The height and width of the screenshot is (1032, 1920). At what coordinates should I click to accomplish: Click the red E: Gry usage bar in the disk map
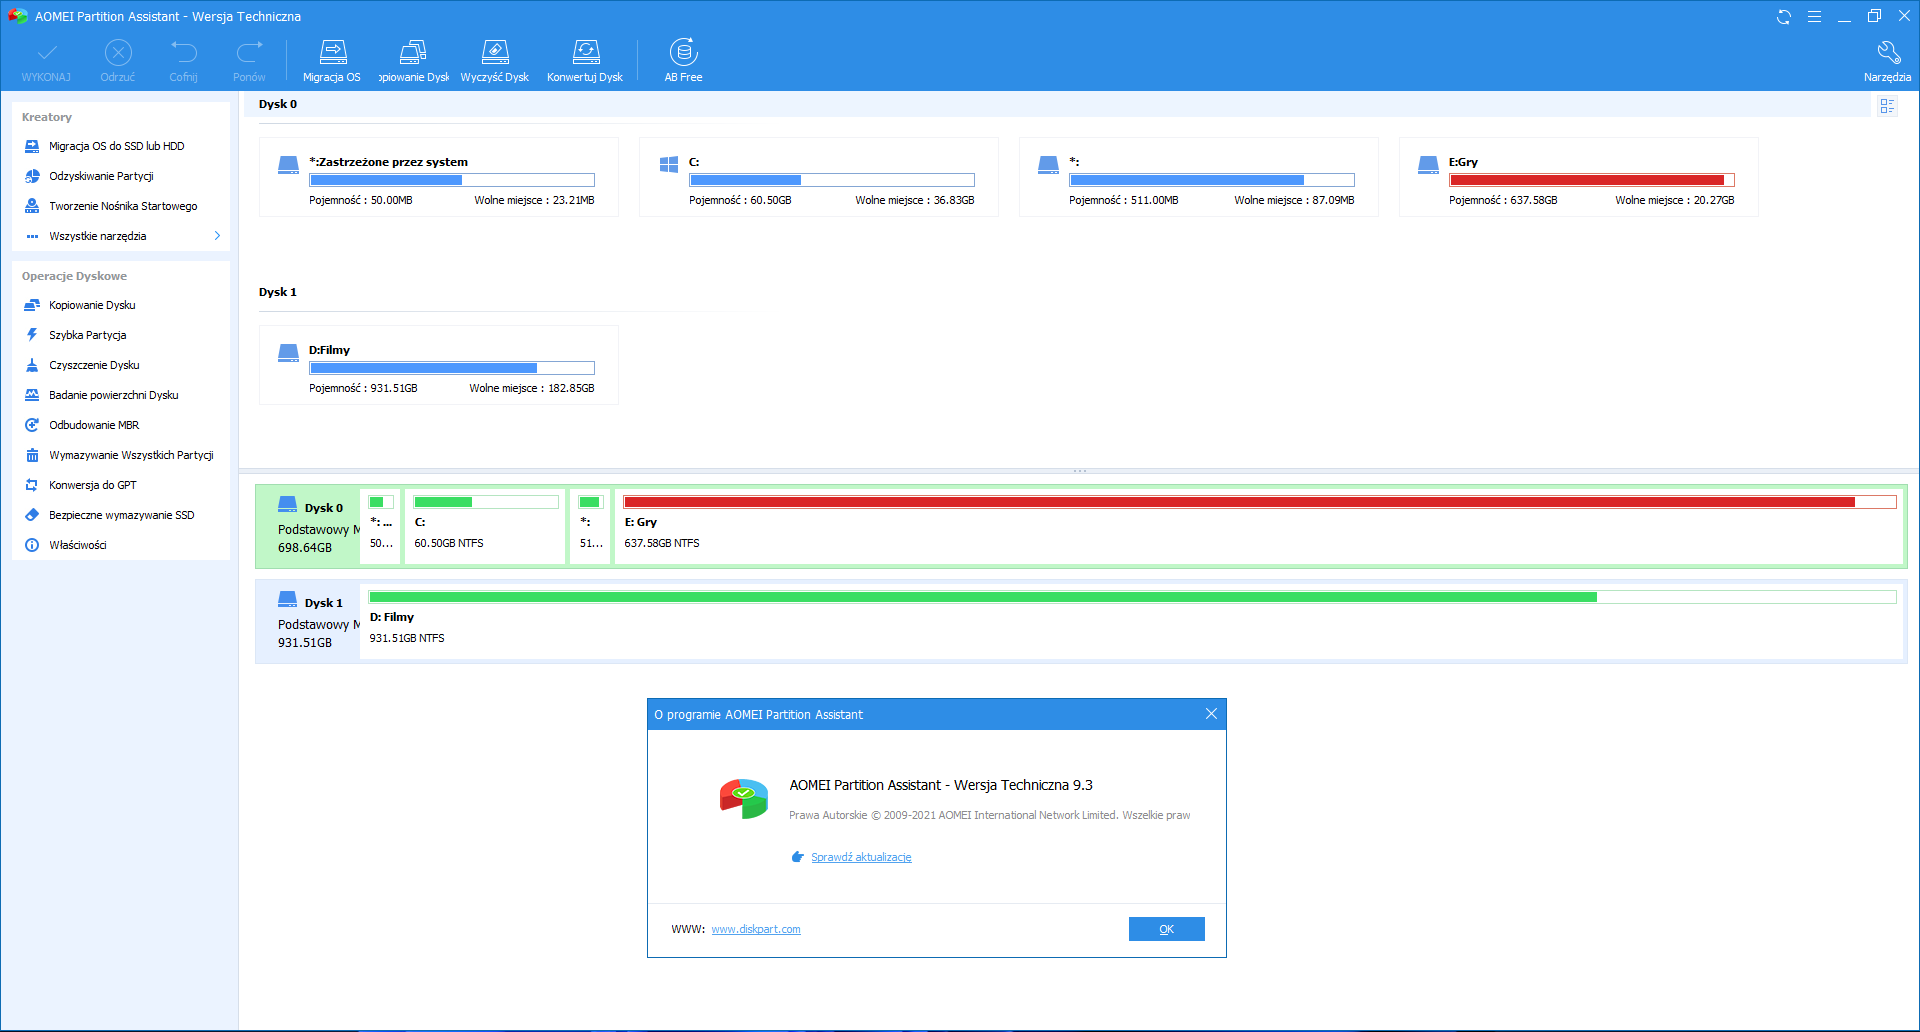pos(1260,502)
